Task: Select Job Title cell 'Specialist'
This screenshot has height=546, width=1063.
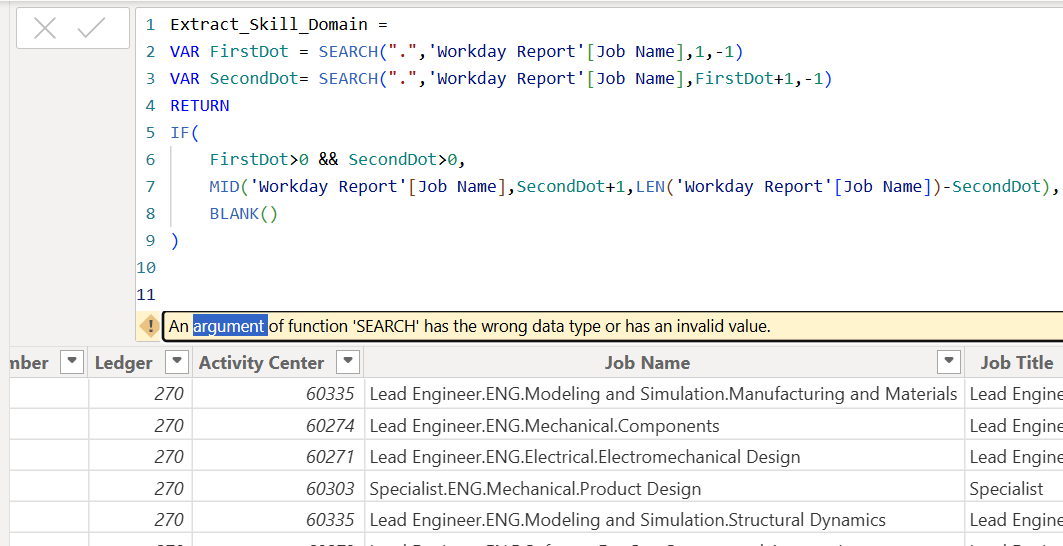Action: click(1014, 488)
